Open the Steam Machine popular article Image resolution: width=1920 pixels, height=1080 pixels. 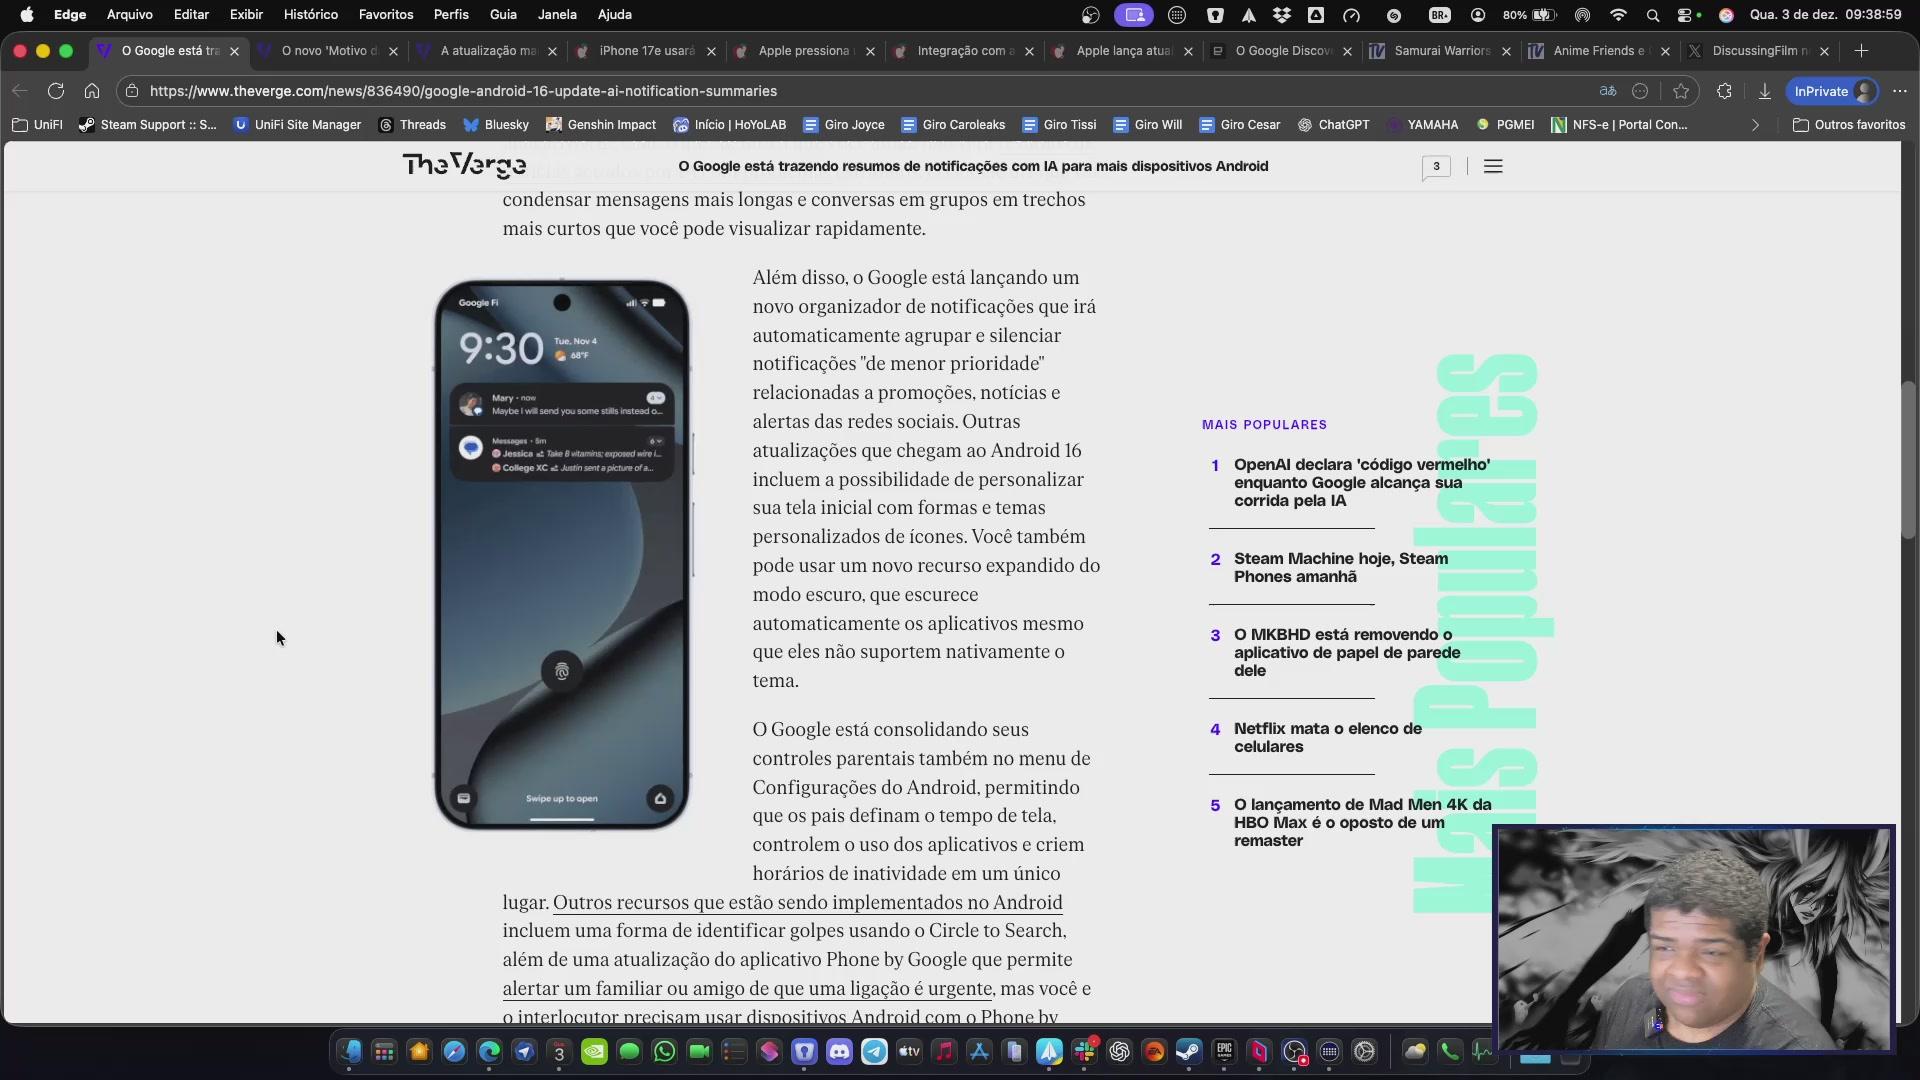coord(1340,567)
